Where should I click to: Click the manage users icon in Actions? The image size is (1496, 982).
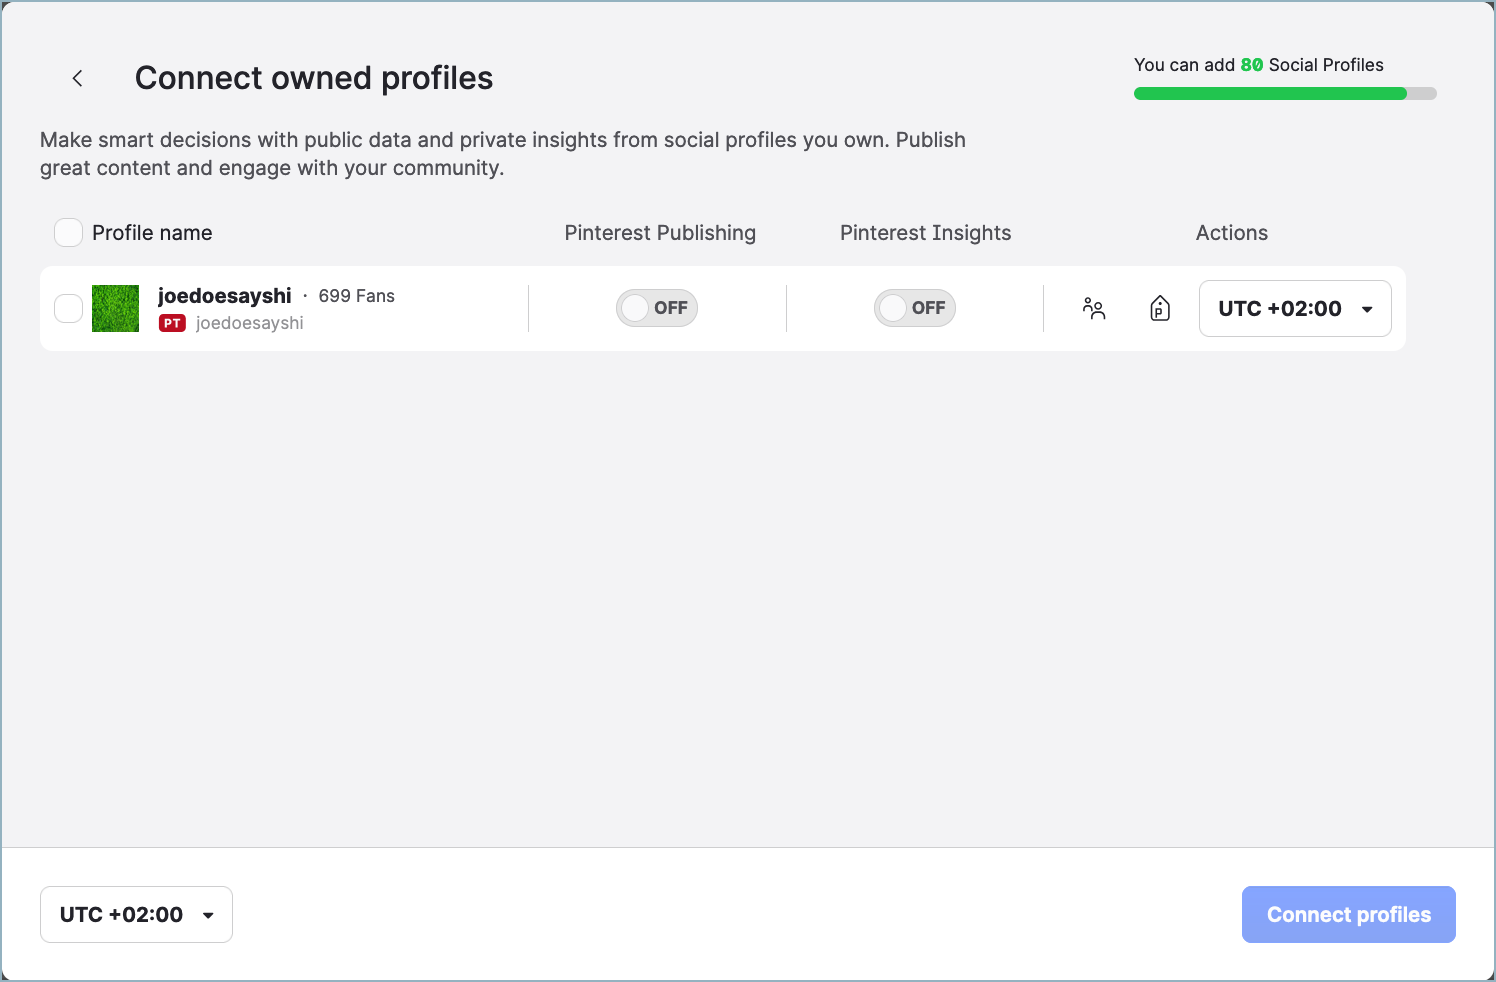[1094, 309]
